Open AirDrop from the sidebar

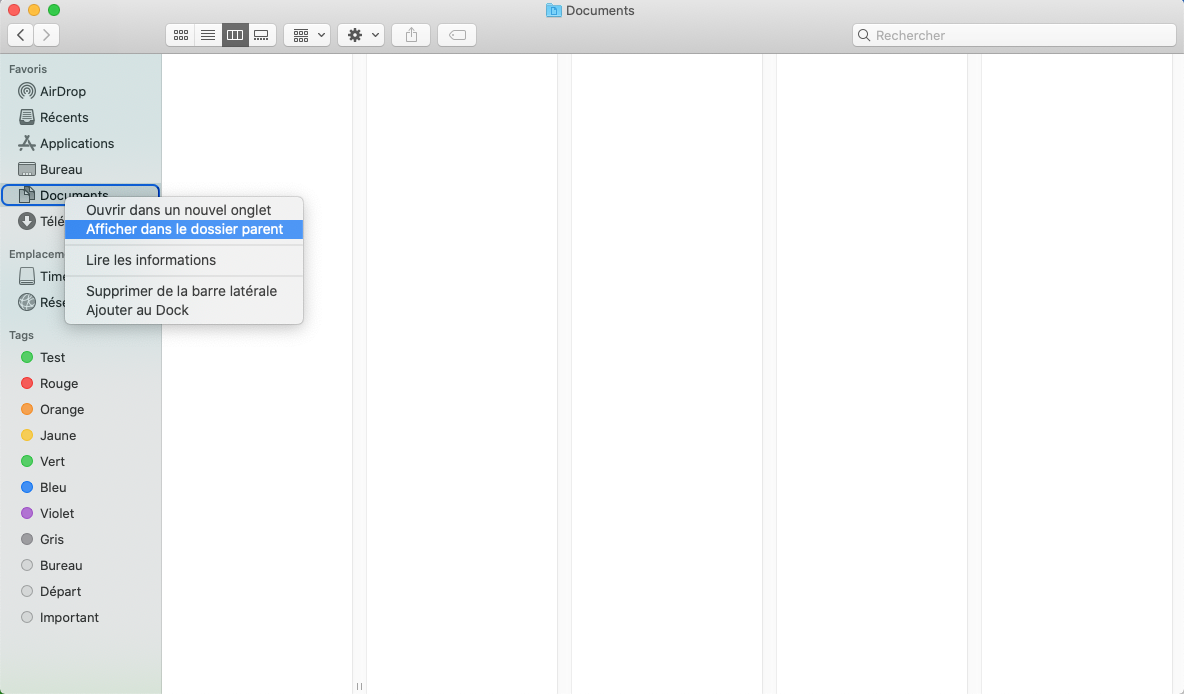(62, 91)
